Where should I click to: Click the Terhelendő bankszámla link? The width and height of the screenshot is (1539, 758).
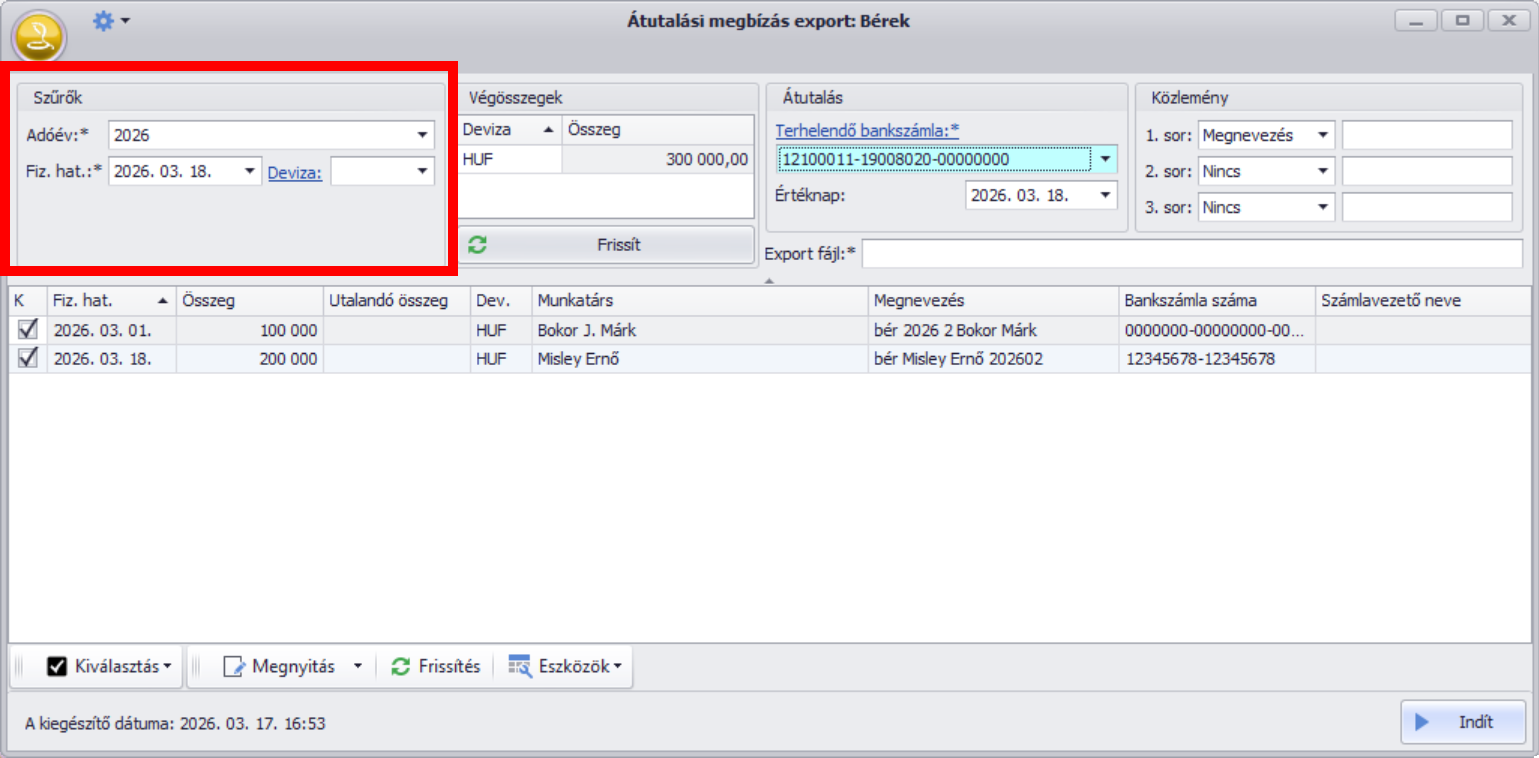click(x=867, y=130)
